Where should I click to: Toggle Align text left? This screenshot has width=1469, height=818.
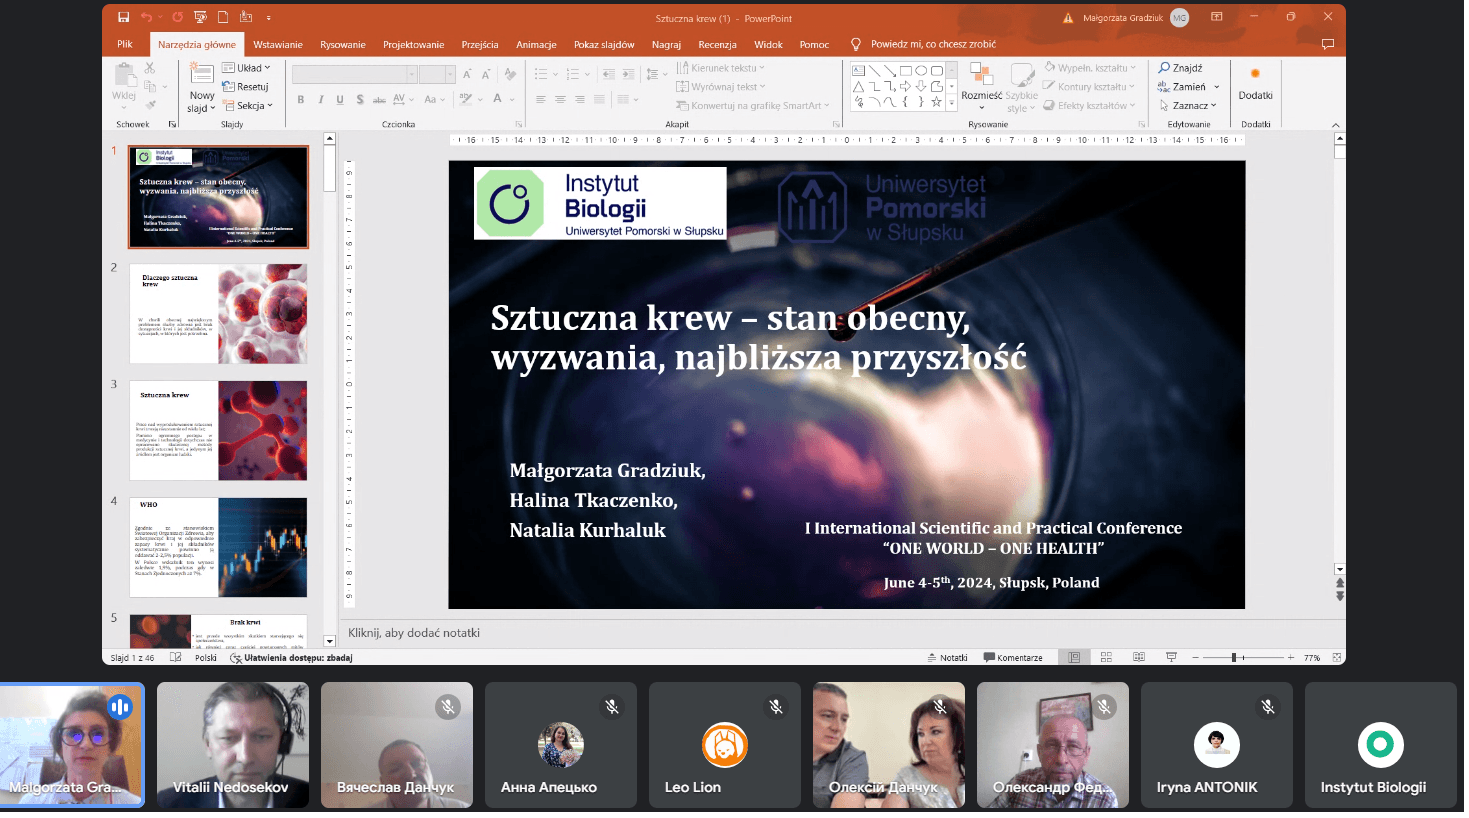coord(541,100)
